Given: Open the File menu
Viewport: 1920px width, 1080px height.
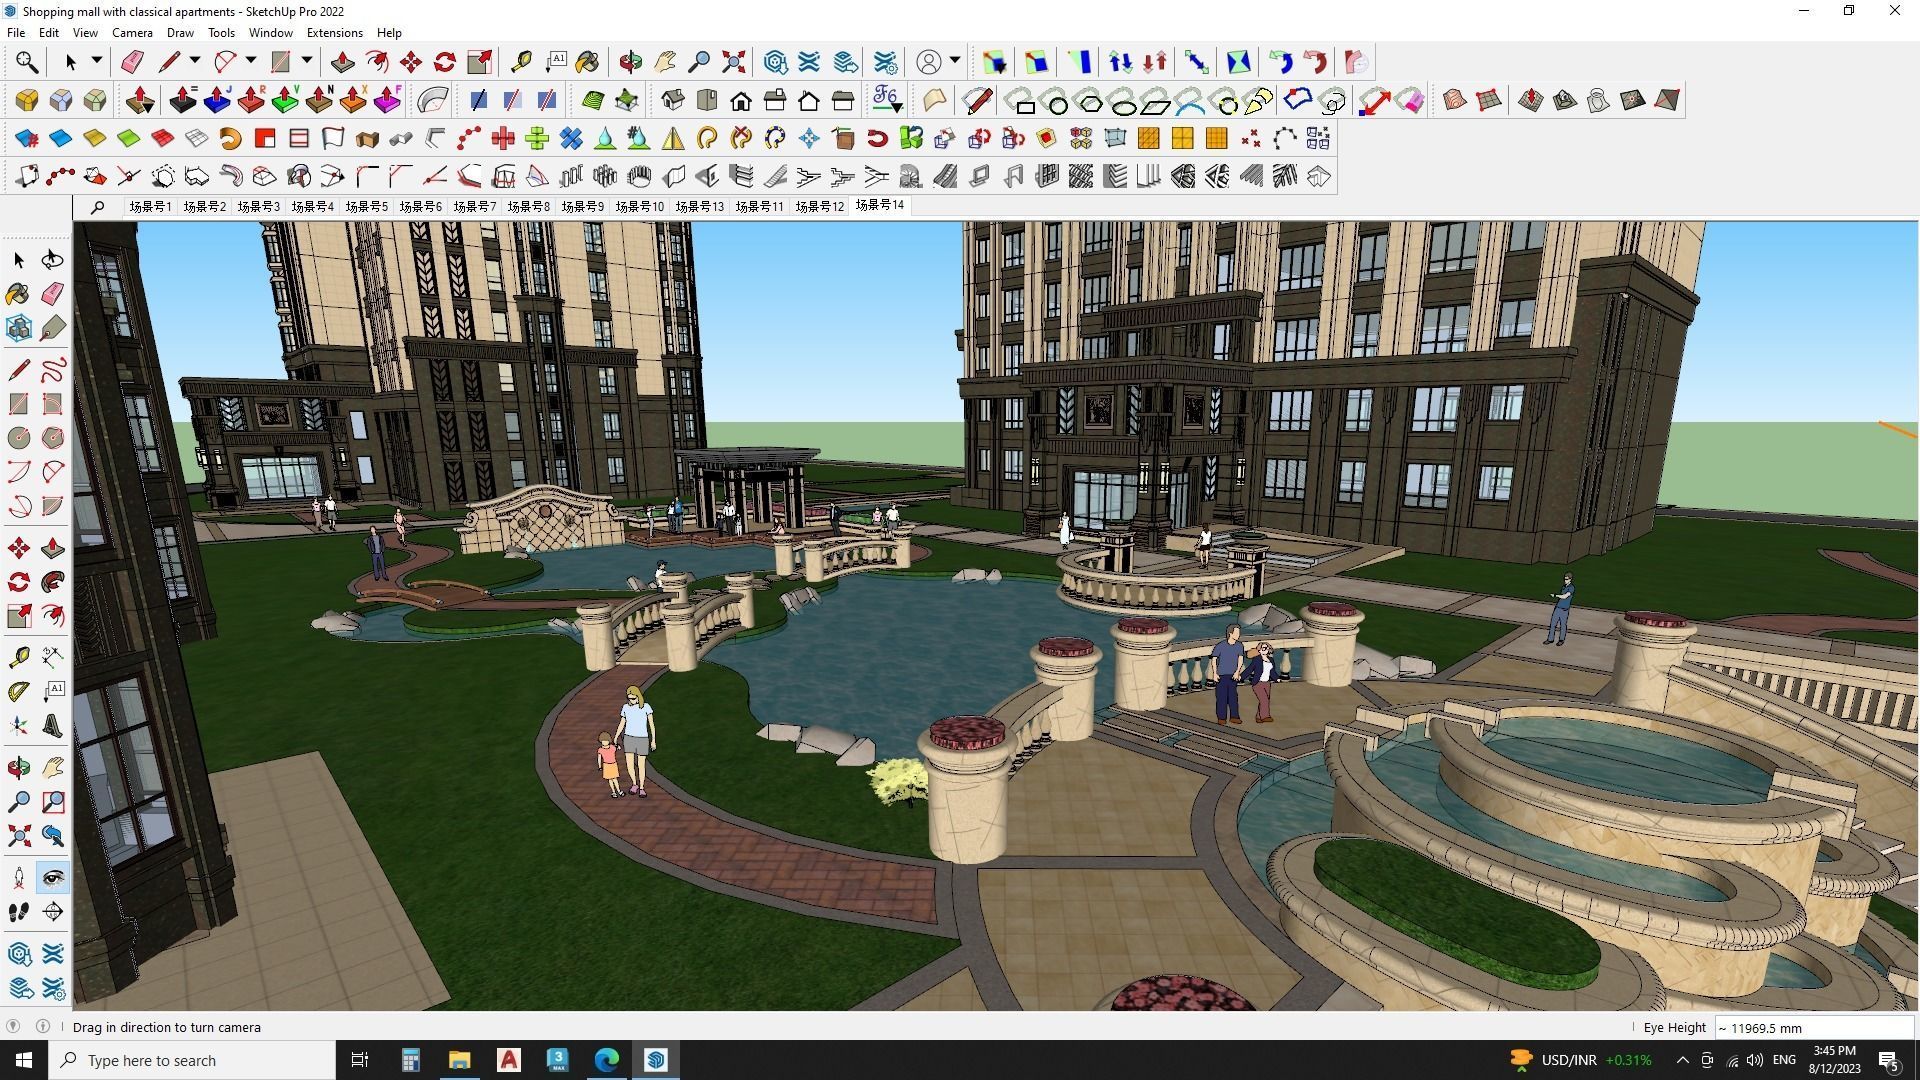Looking at the screenshot, I should point(16,33).
